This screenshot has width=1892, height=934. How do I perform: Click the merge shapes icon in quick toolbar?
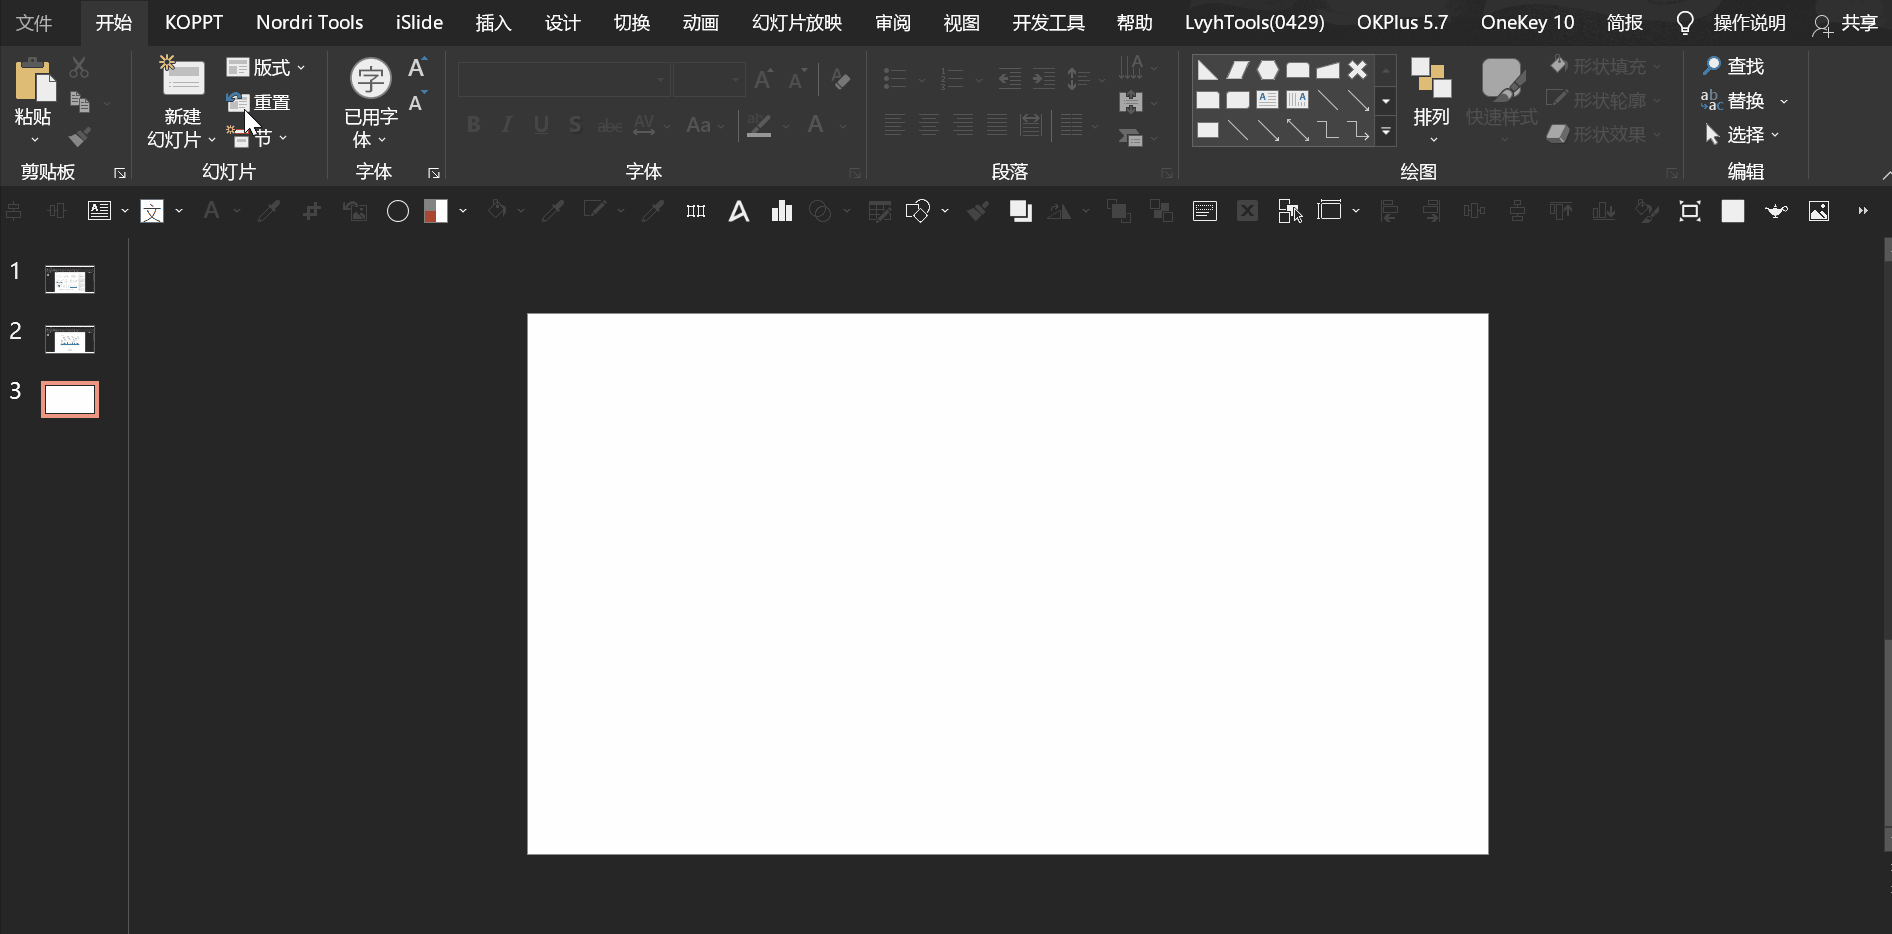(917, 211)
